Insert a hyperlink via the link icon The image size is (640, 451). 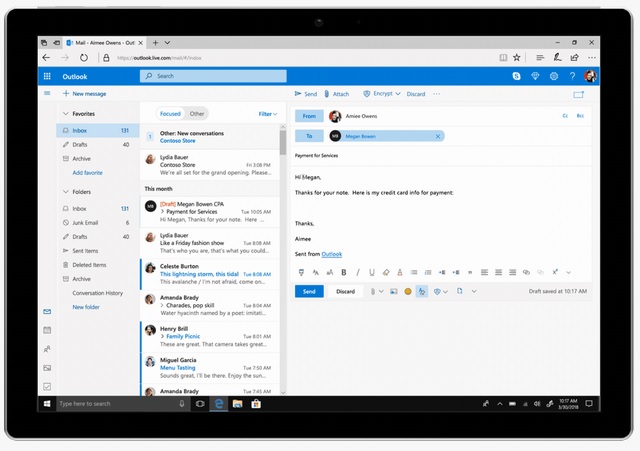click(x=526, y=272)
